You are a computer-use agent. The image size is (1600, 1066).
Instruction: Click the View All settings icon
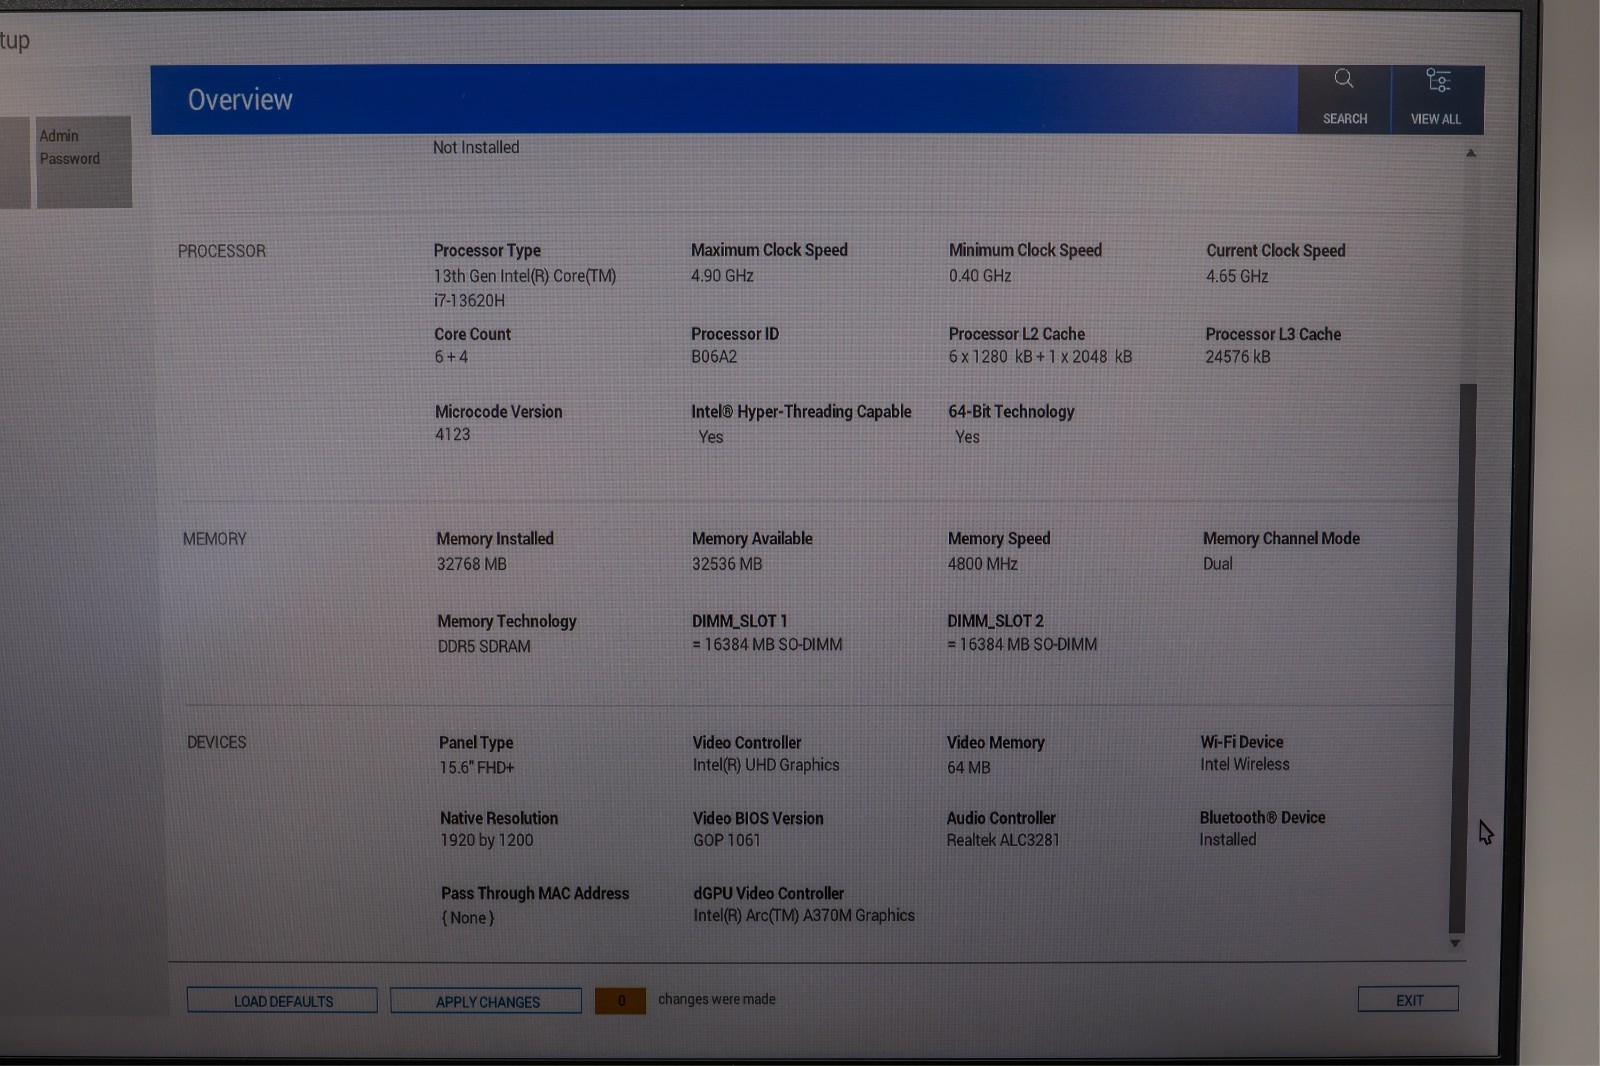point(1438,80)
